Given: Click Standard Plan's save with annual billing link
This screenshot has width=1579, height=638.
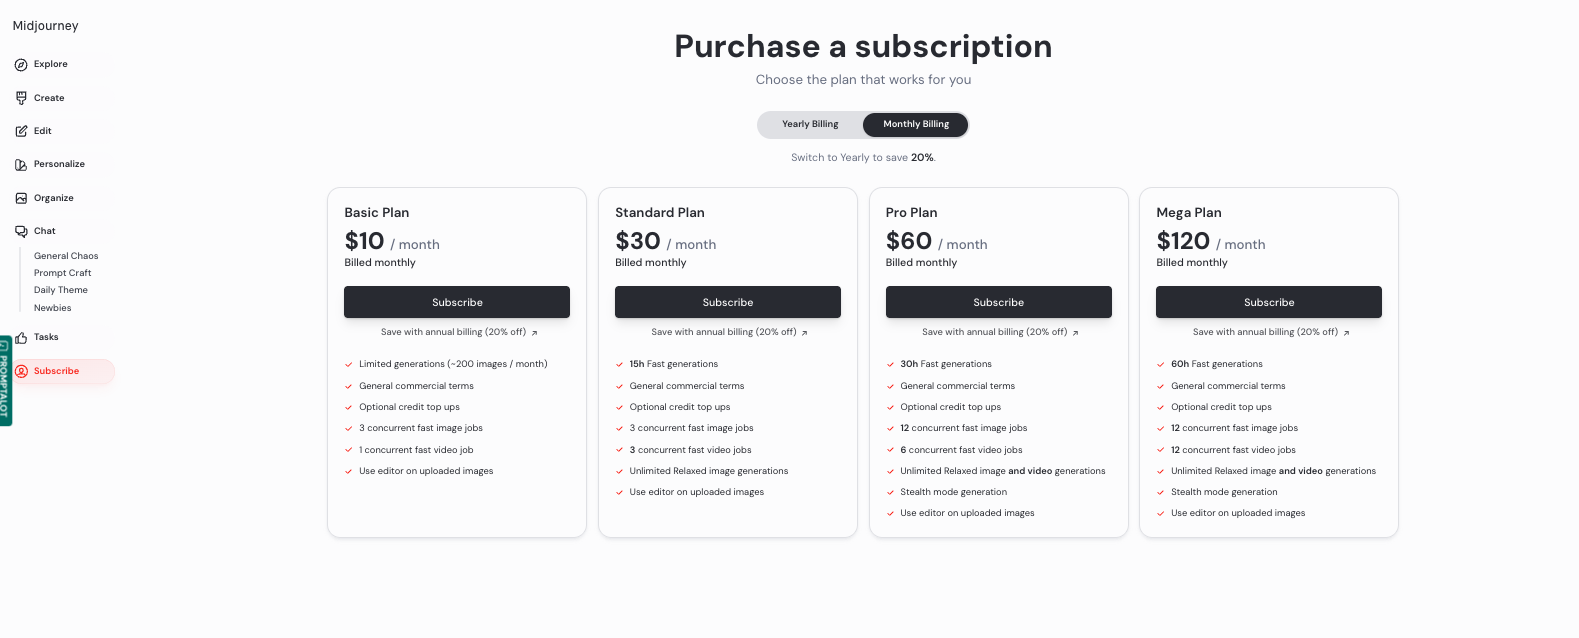Looking at the screenshot, I should pos(729,332).
